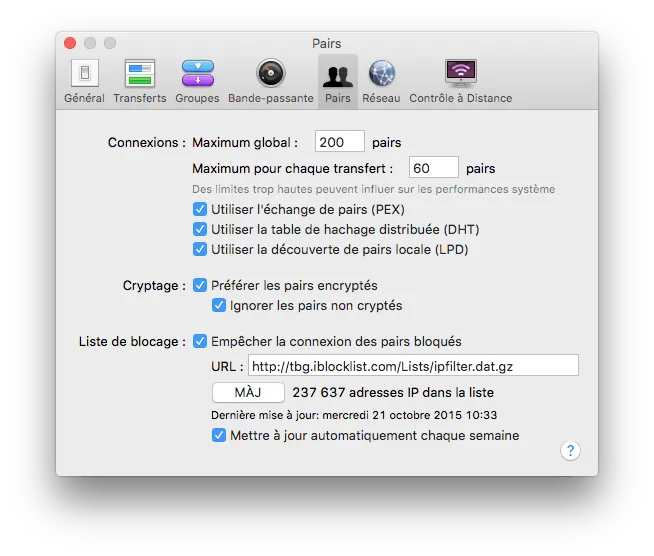The image size is (654, 556).
Task: Click the MÀJ update button
Action: (x=248, y=392)
